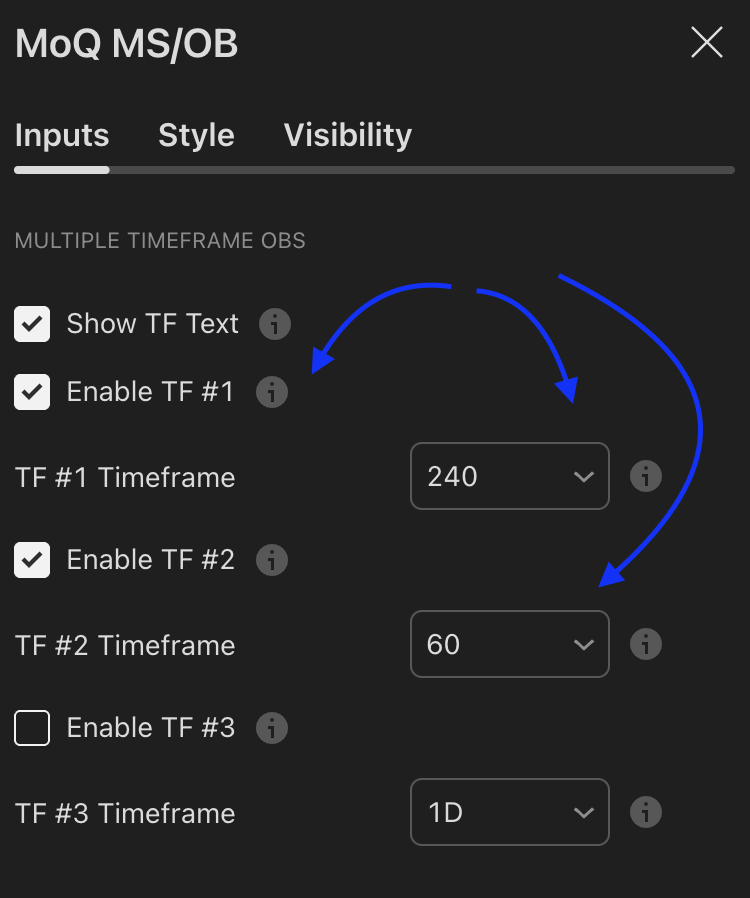Toggle off Enable TF #2 checkbox
This screenshot has width=750, height=898.
[x=32, y=560]
